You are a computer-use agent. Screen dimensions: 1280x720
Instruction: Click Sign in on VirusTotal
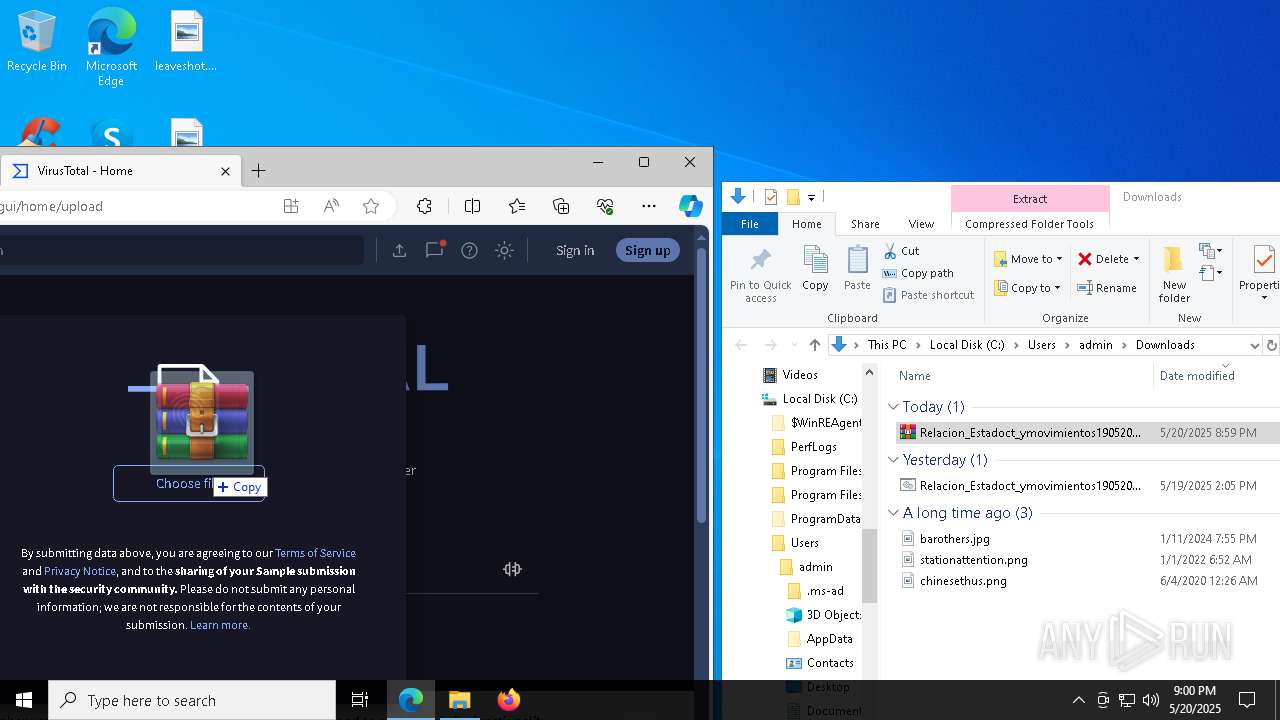575,250
